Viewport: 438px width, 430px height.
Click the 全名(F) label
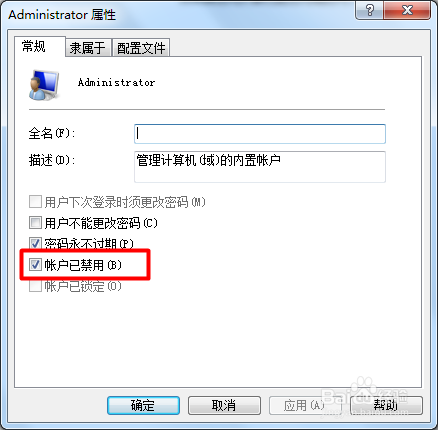[52, 134]
